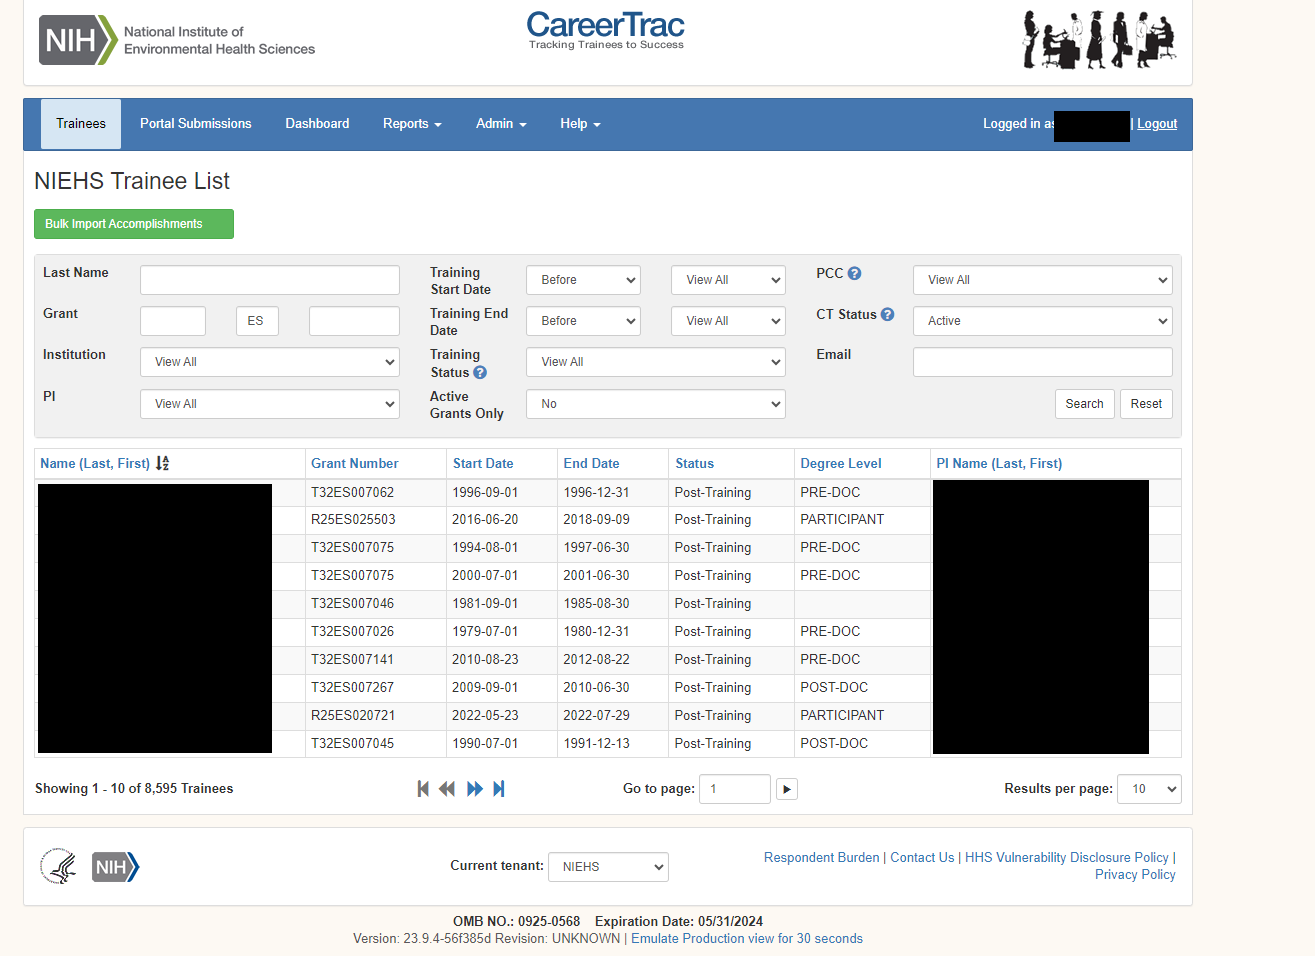Click the Last Name input field
The width and height of the screenshot is (1315, 956).
point(270,280)
